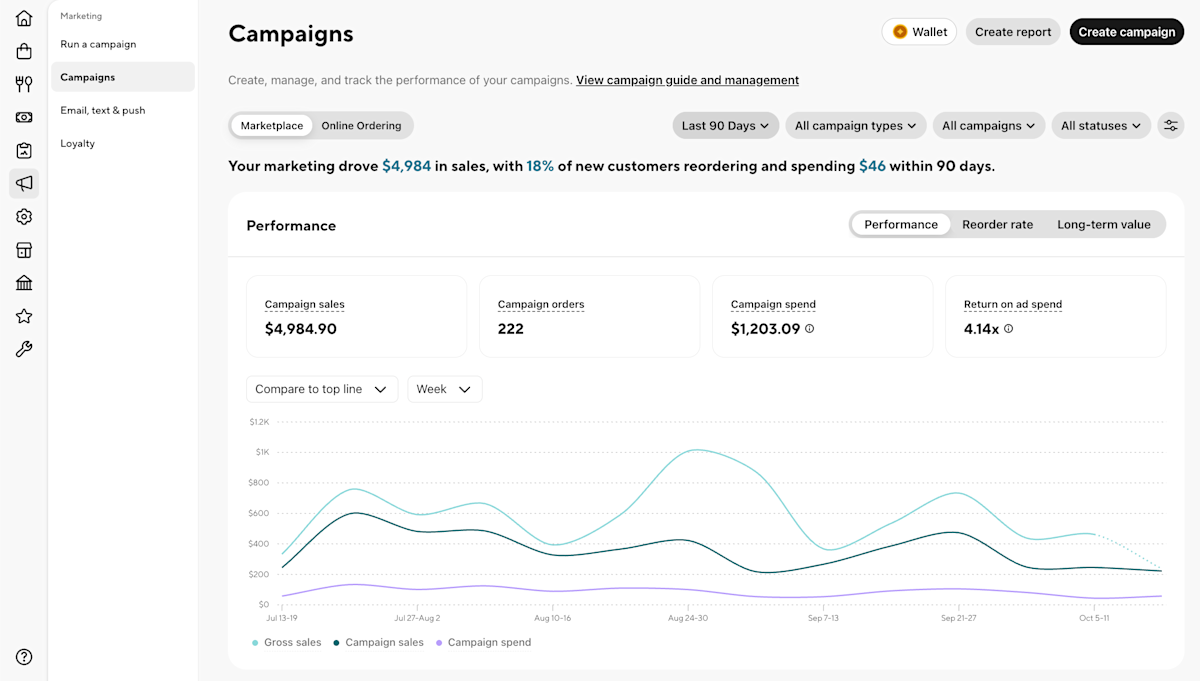
Task: Open the Week interval dropdown
Action: [x=445, y=389]
